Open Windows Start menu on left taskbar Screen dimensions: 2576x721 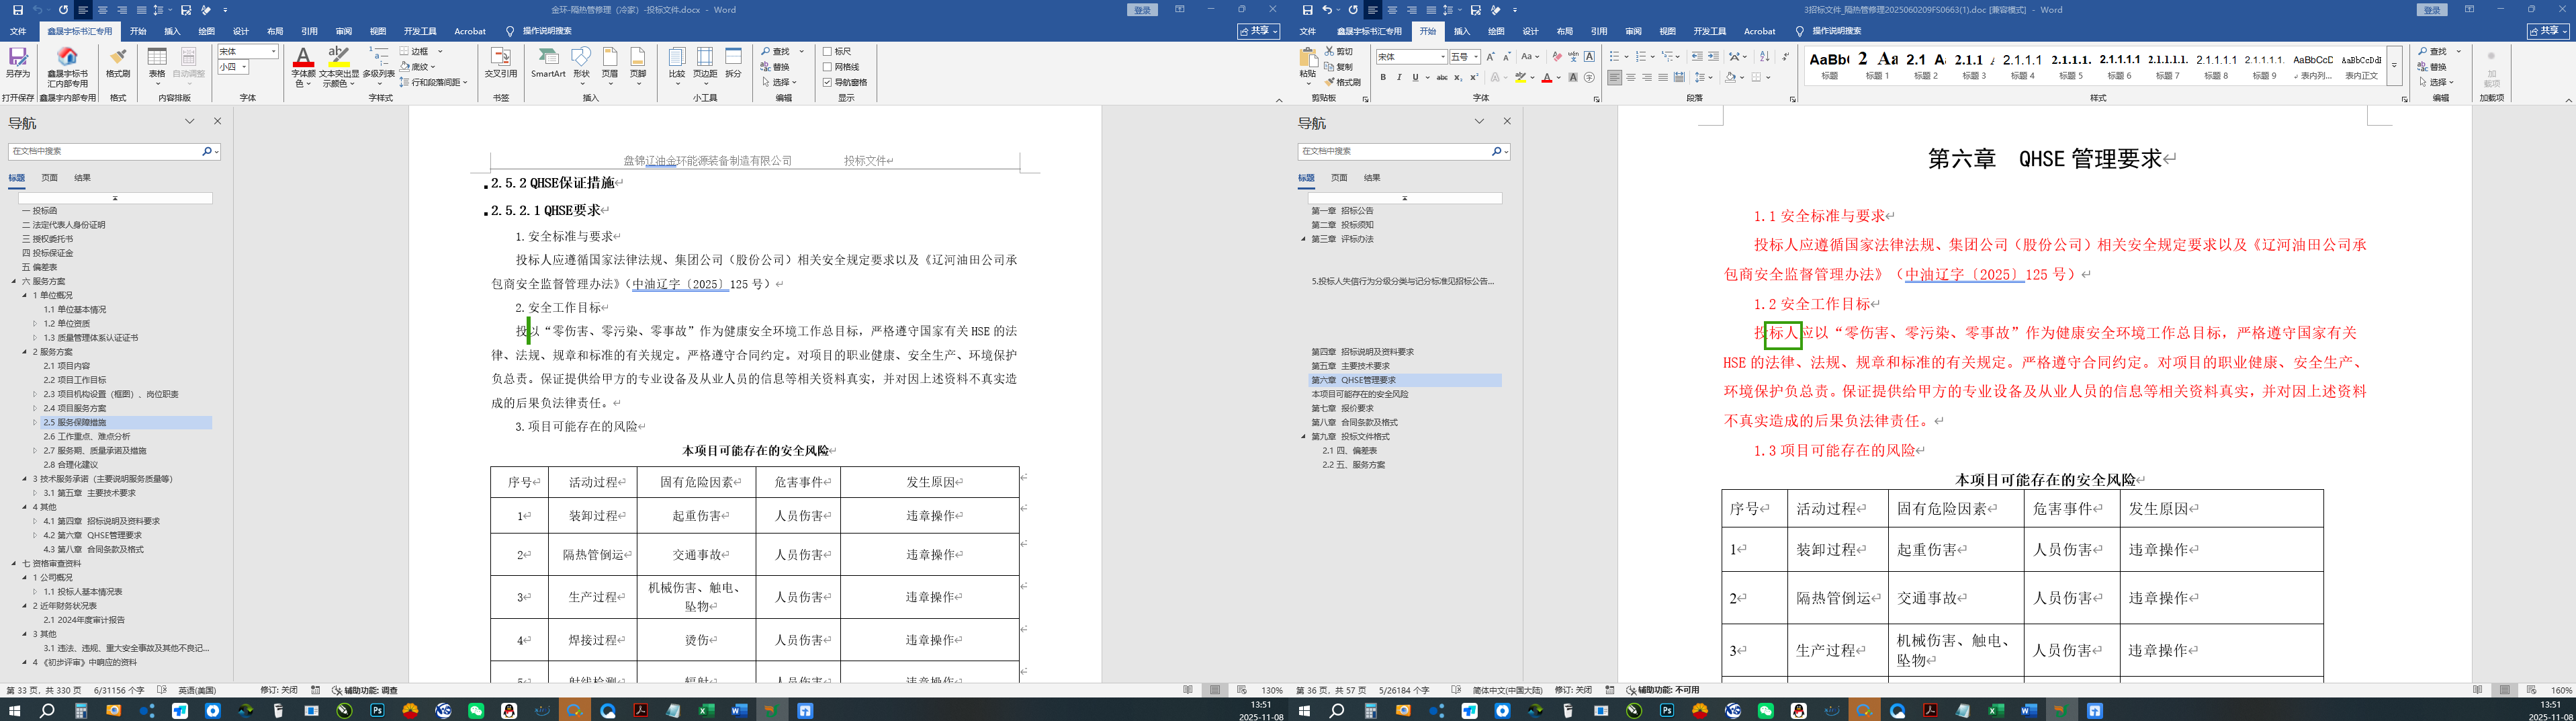14,711
